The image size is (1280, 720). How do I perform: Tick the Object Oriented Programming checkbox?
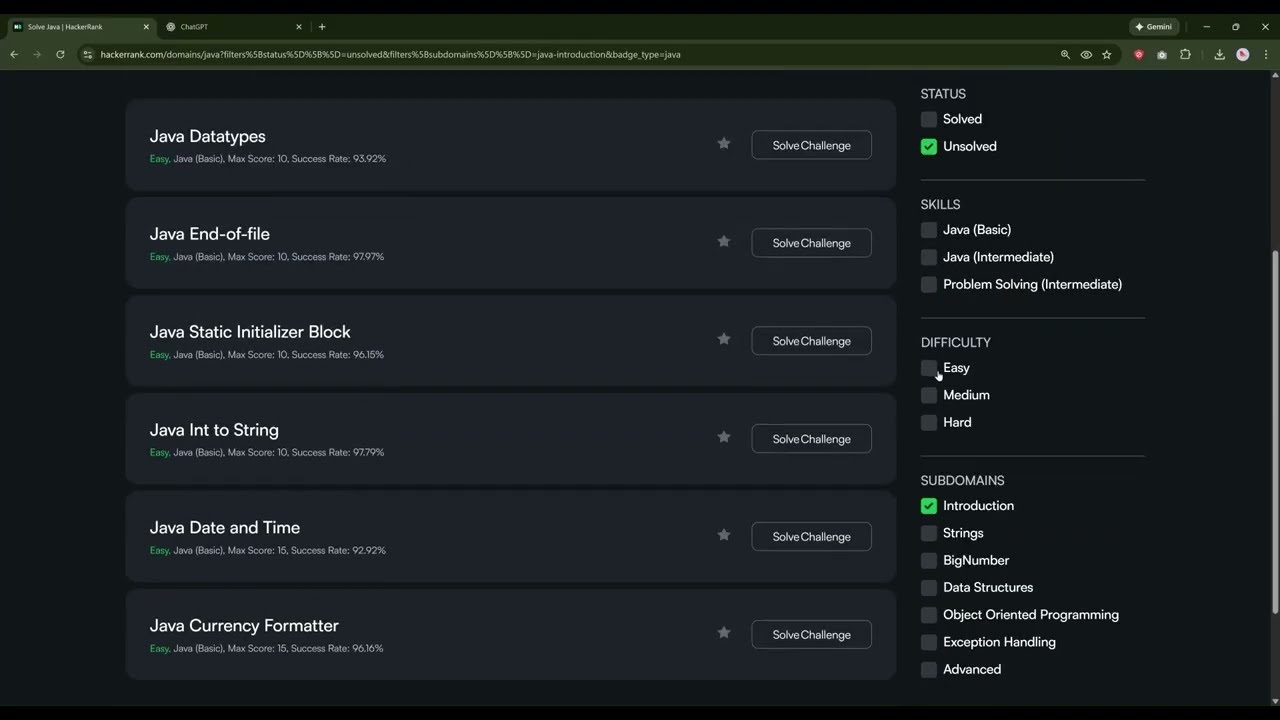coord(929,615)
